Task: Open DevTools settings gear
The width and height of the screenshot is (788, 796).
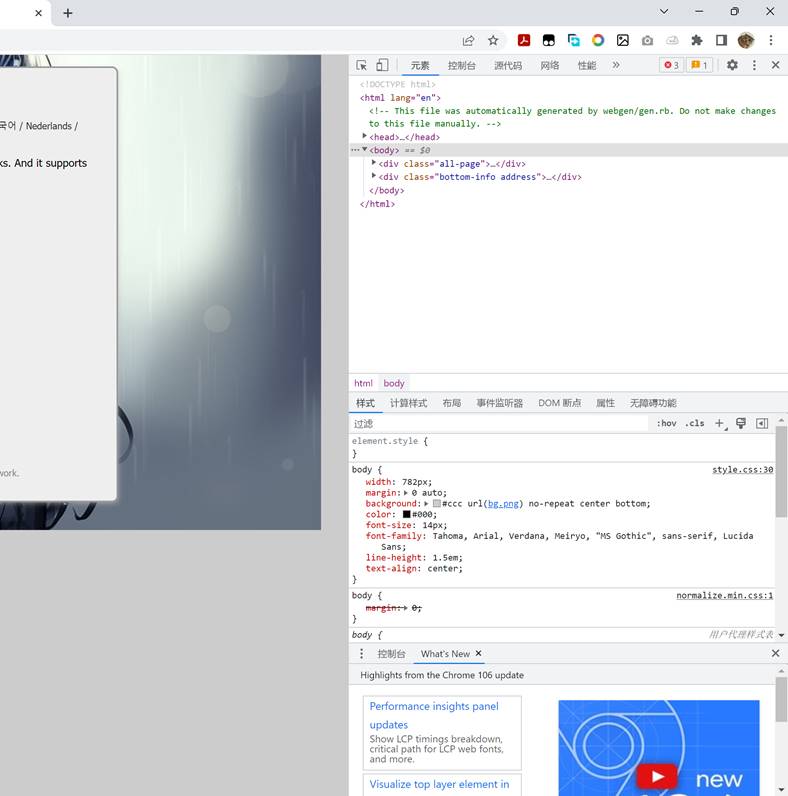Action: pyautogui.click(x=732, y=65)
